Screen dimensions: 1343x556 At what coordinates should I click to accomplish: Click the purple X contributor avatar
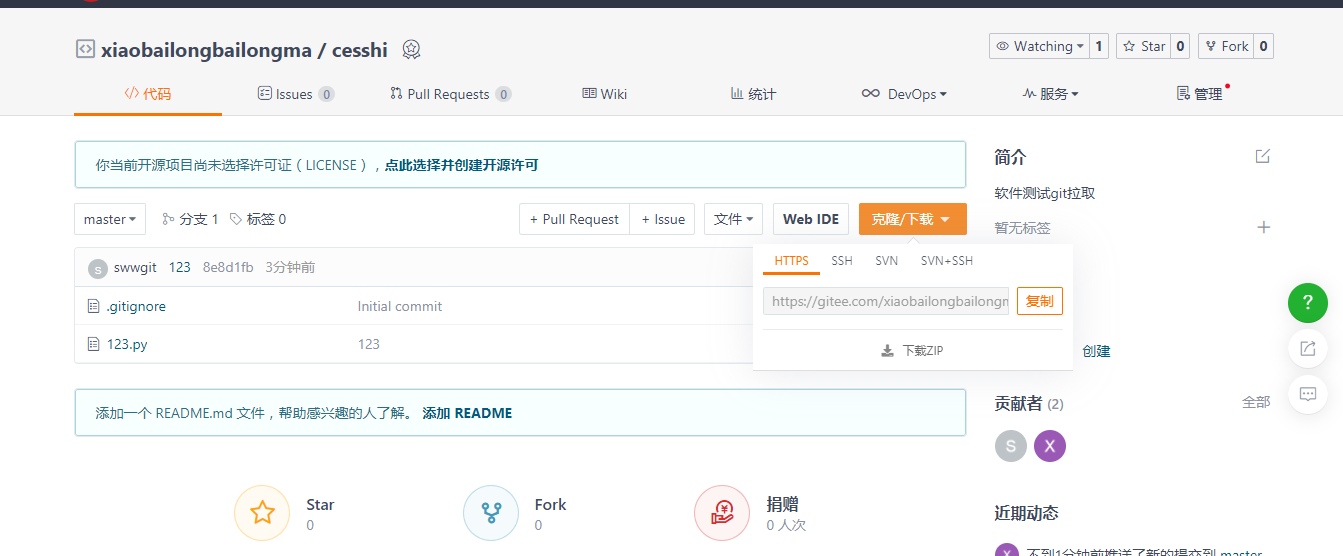[x=1050, y=446]
